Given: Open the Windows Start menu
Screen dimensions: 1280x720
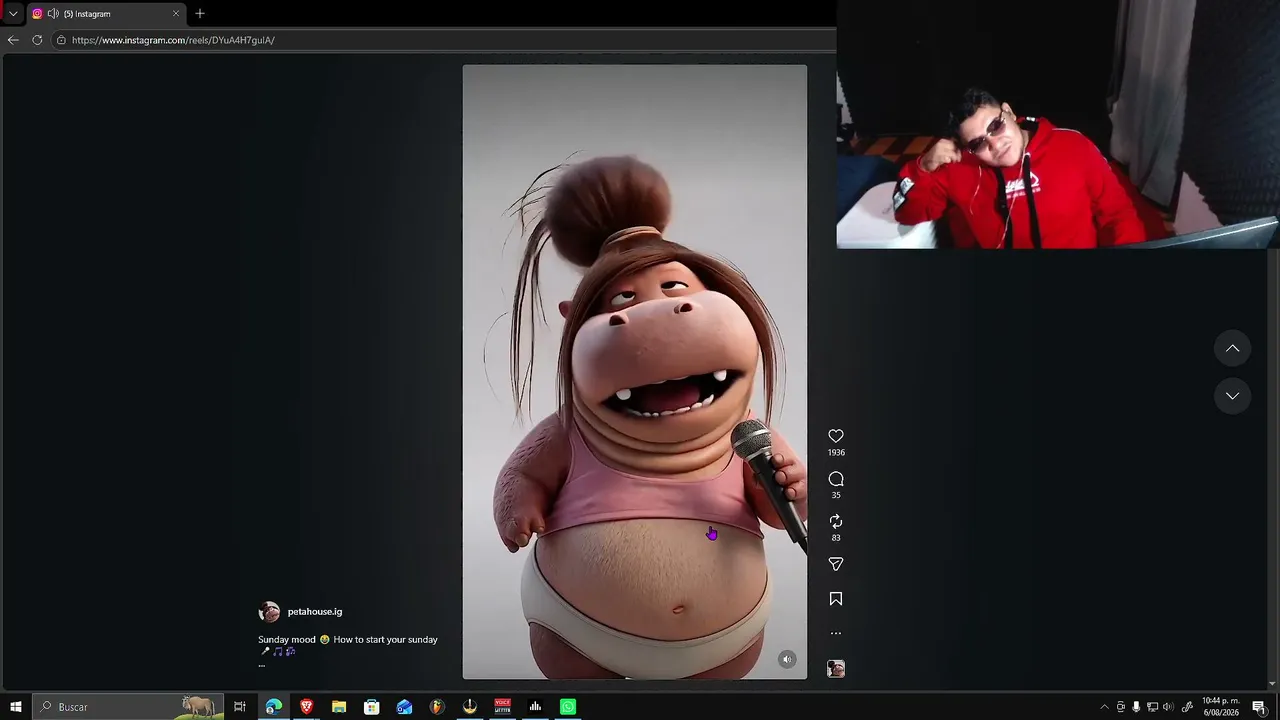Looking at the screenshot, I should click(x=15, y=707).
